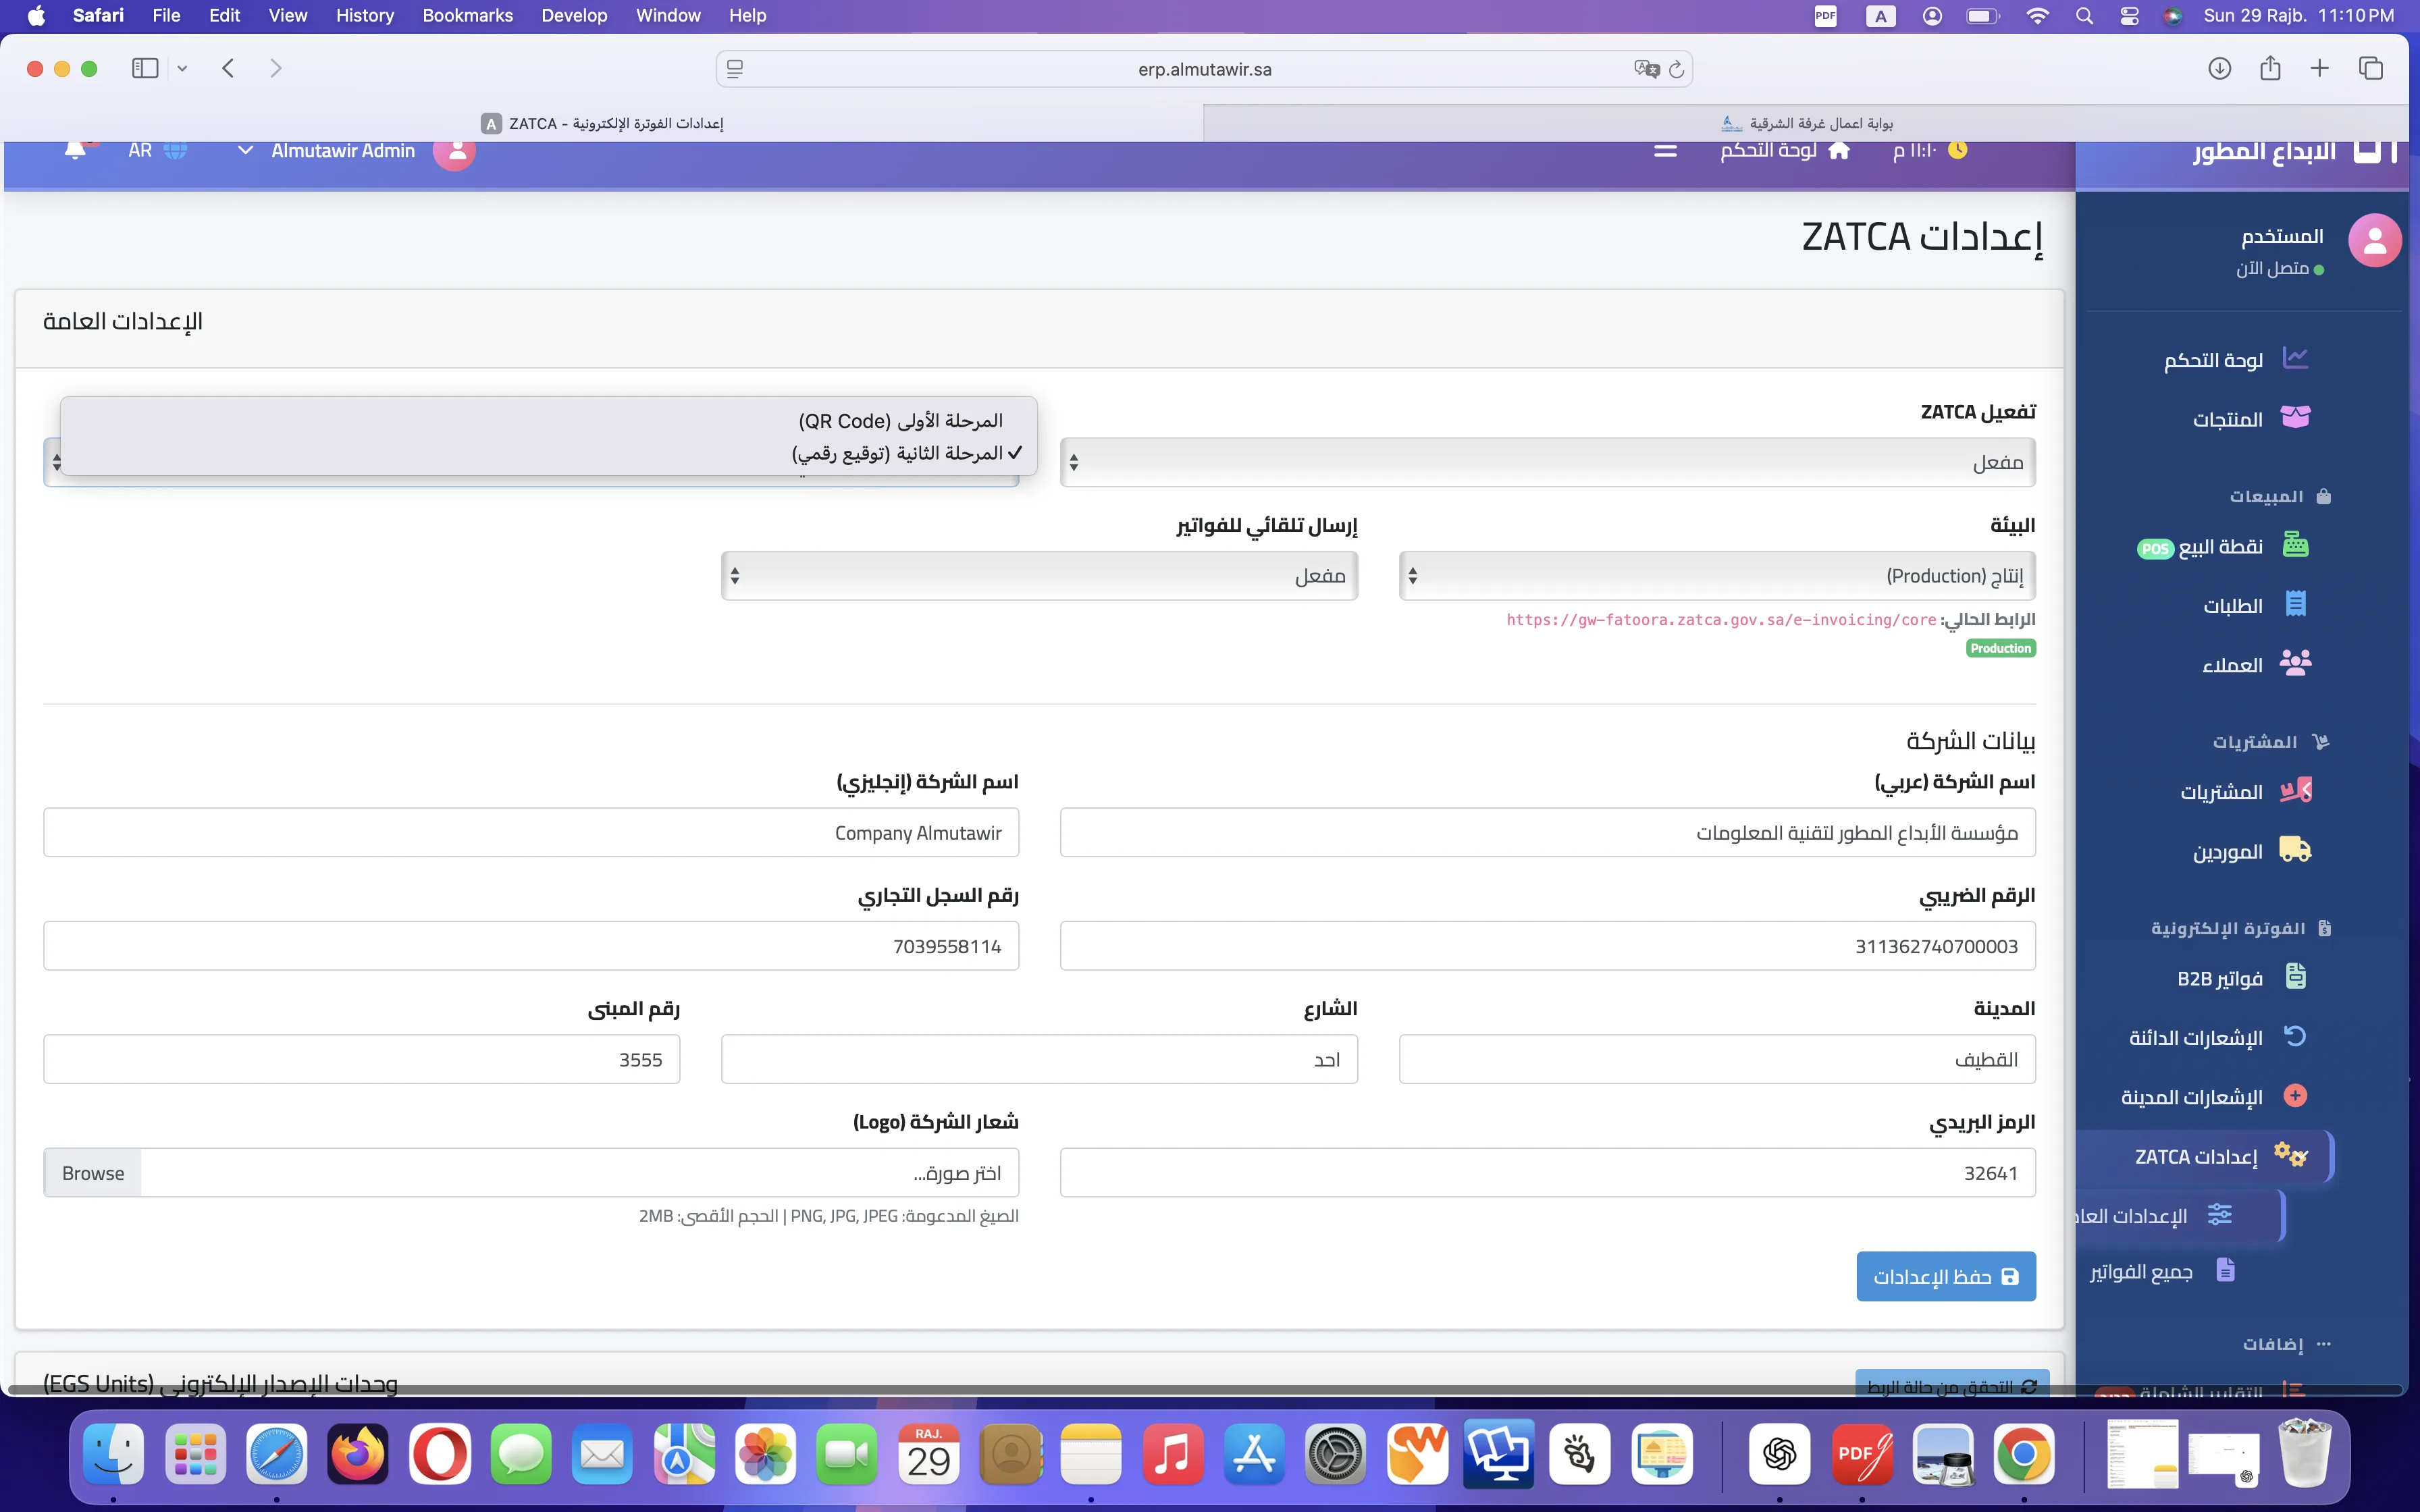Open Spotlight search in menu bar

coord(2084,15)
